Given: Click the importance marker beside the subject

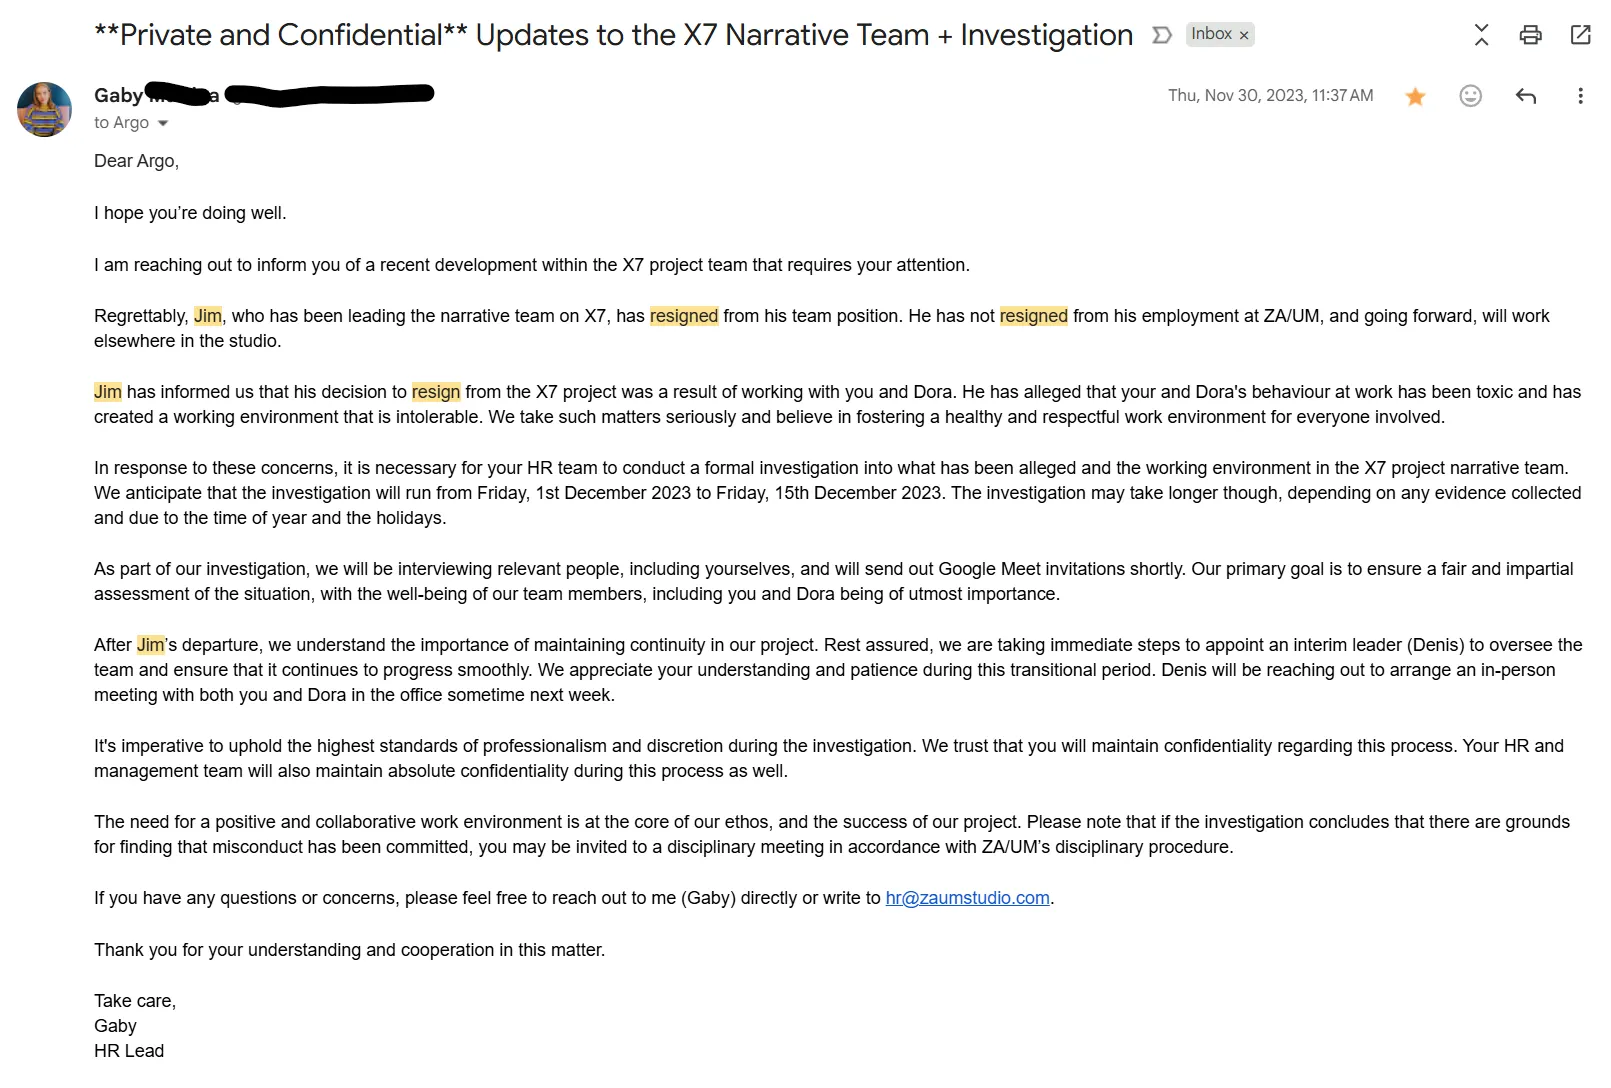Looking at the screenshot, I should point(1161,35).
